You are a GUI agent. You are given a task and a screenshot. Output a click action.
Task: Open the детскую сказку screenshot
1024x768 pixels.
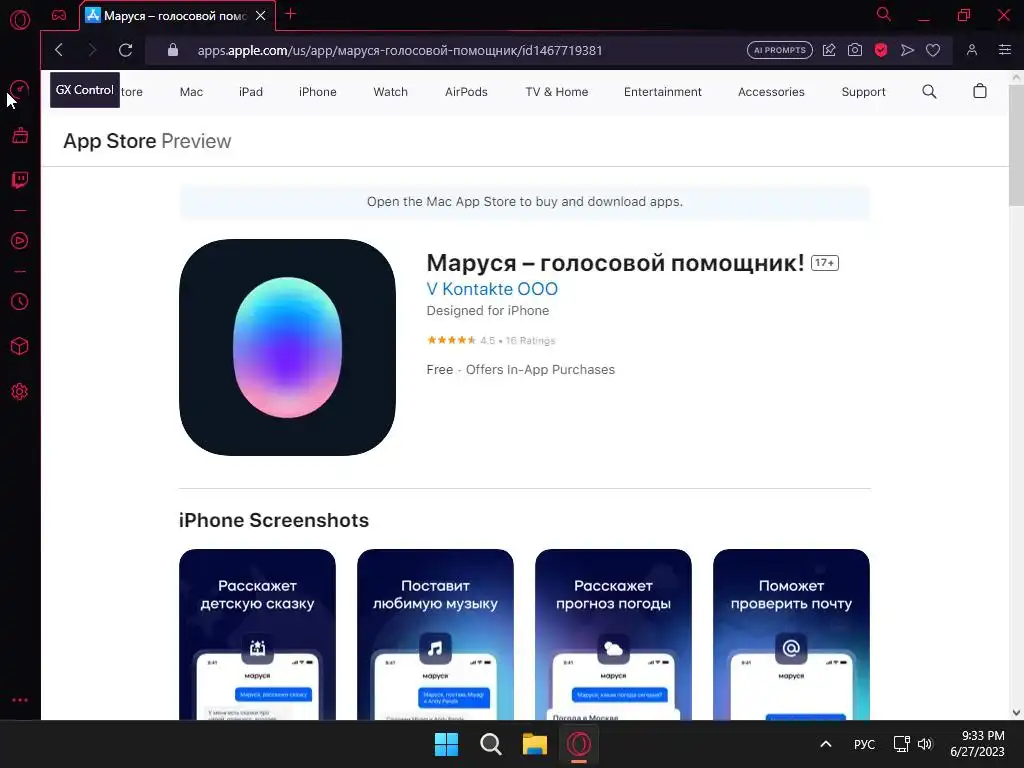257,634
